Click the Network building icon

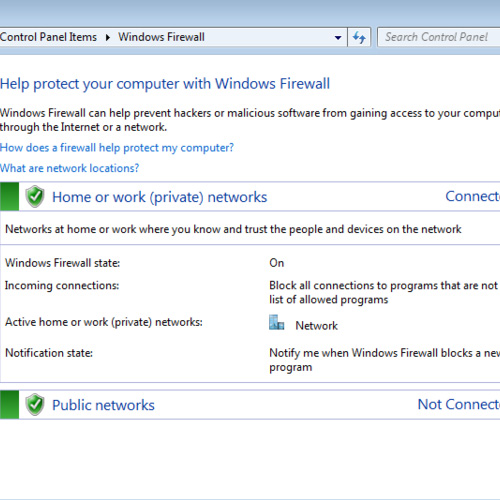277,322
